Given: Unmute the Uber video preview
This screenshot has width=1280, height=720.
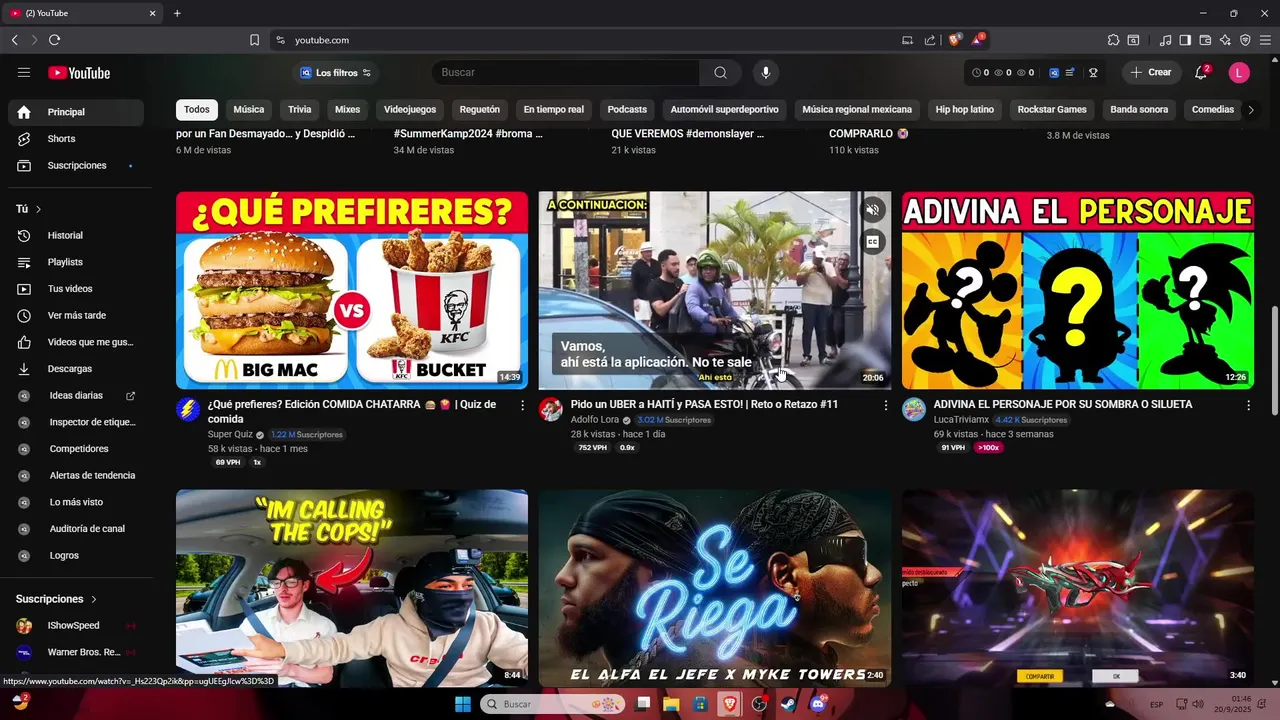Looking at the screenshot, I should coord(873,210).
